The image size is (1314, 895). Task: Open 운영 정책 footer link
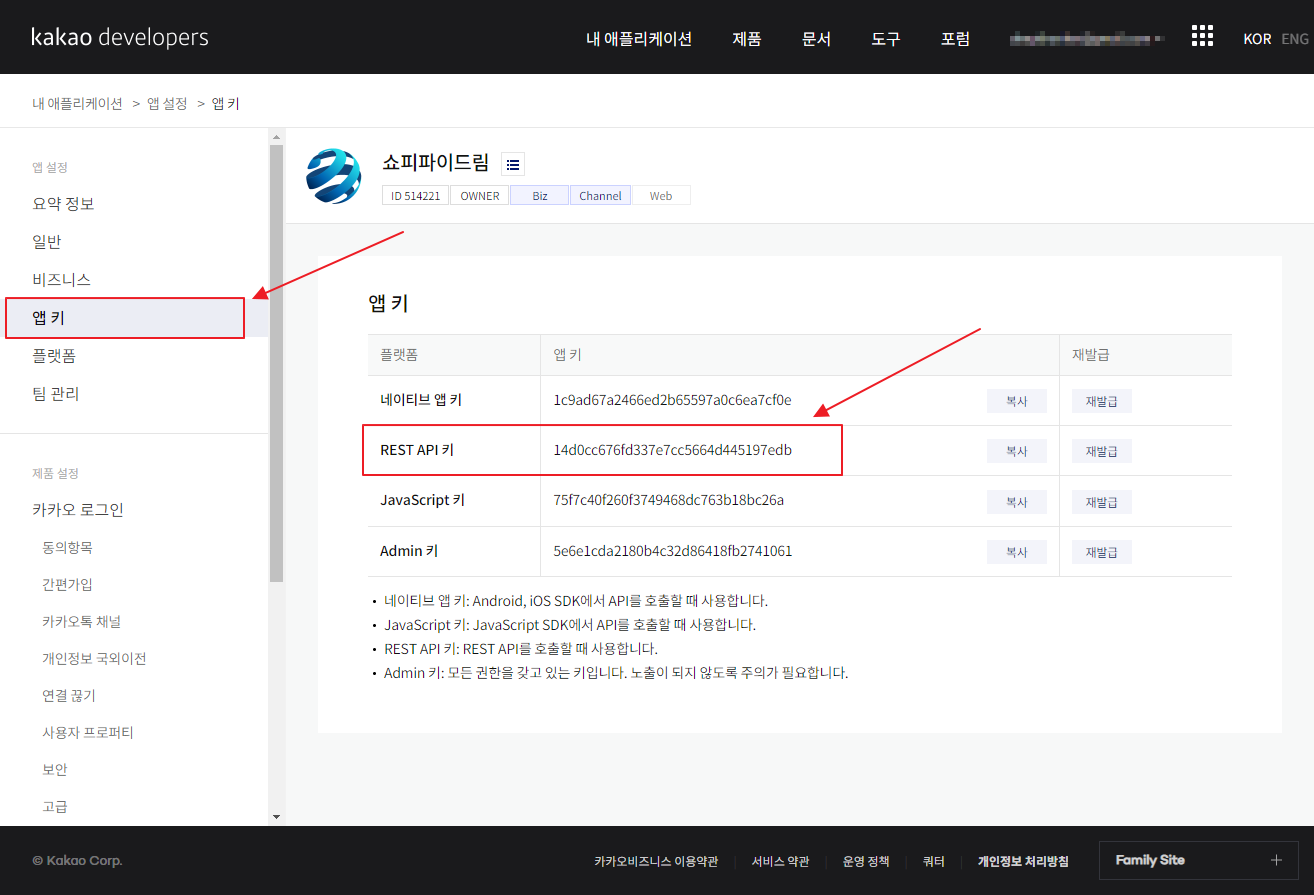pos(866,861)
